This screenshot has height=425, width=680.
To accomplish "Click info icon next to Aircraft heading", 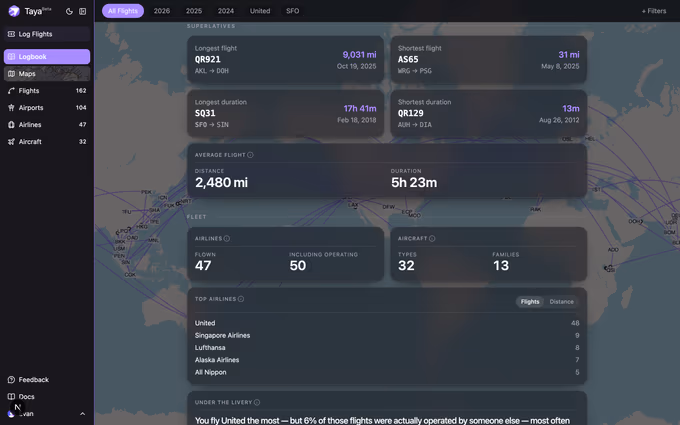I will pyautogui.click(x=432, y=239).
